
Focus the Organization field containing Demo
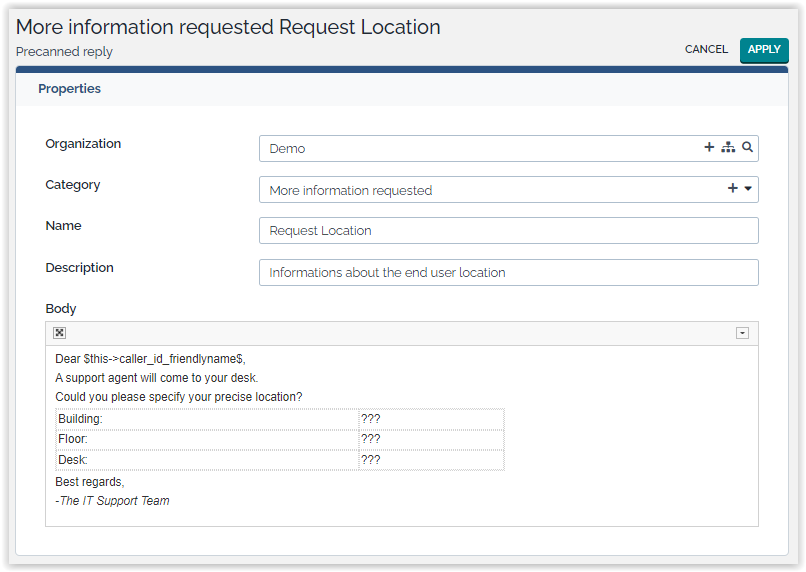(x=480, y=148)
